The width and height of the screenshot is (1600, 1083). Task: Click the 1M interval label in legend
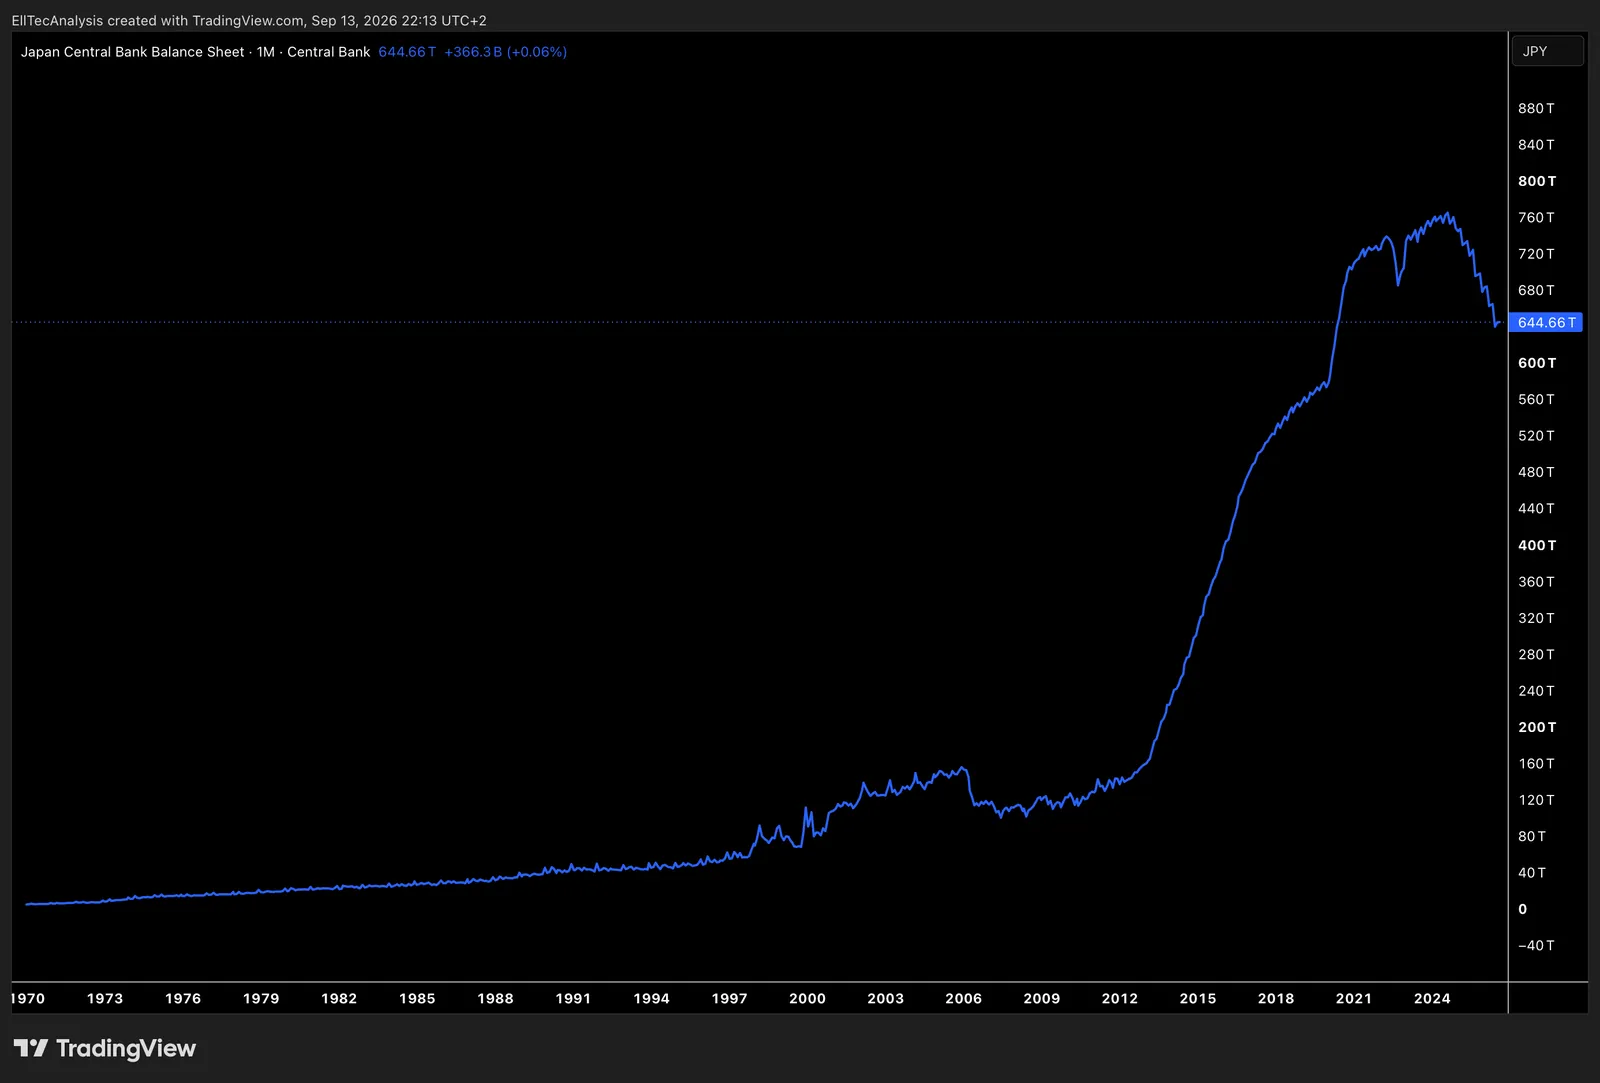(x=266, y=52)
